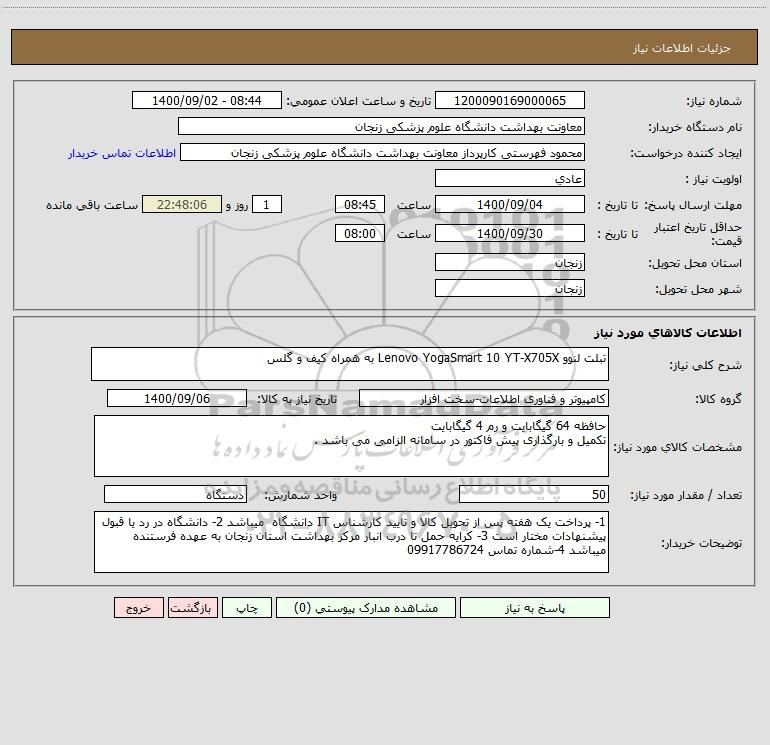Click the خروج exit button
The height and width of the screenshot is (745, 770).
click(139, 608)
